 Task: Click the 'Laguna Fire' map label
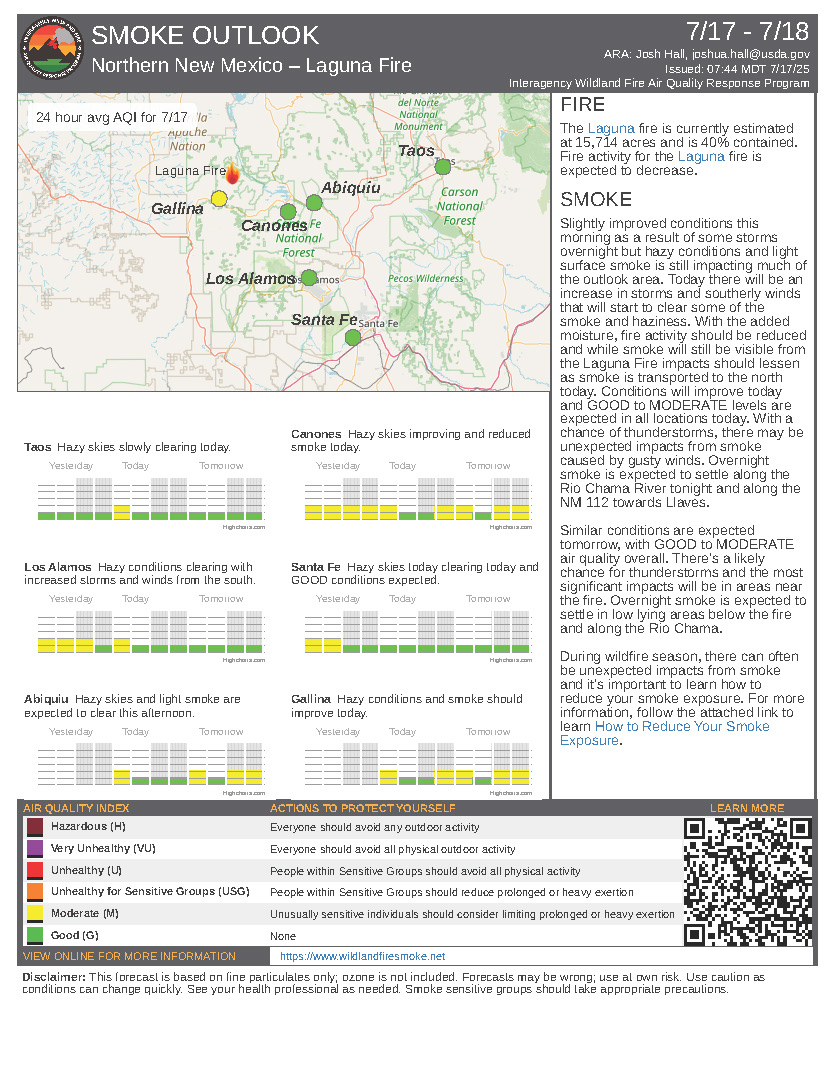(190, 170)
